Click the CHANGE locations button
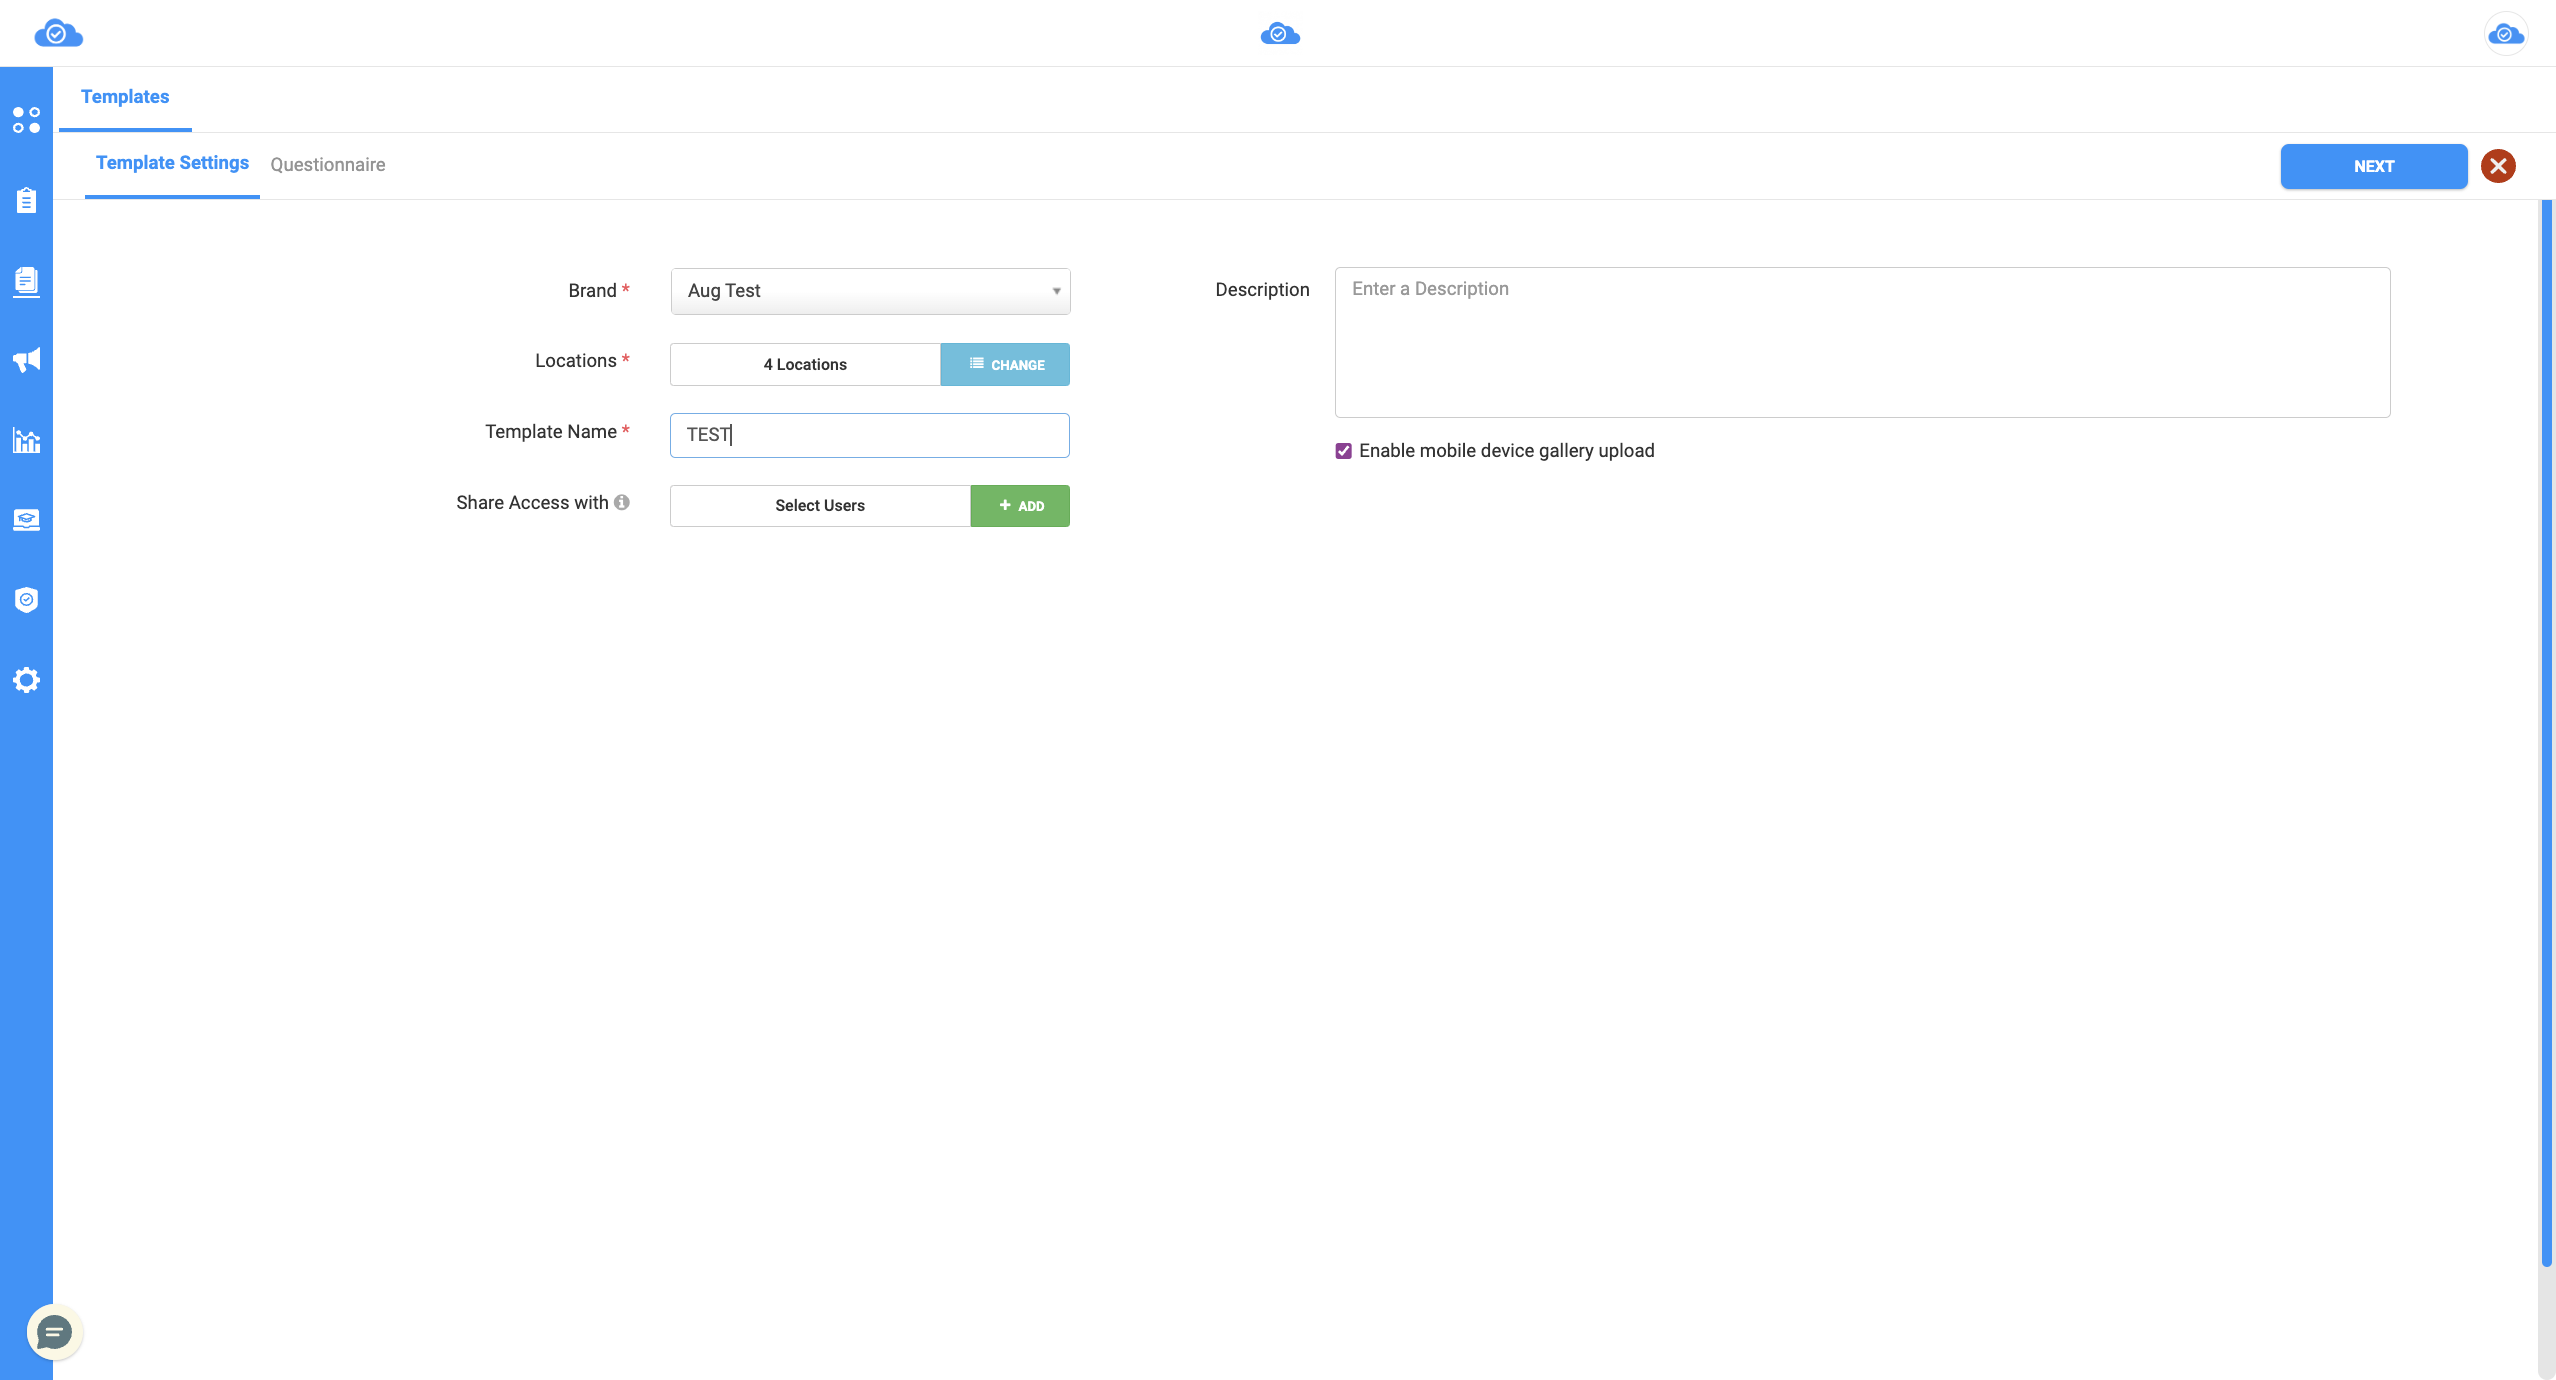2556x1380 pixels. (1004, 364)
